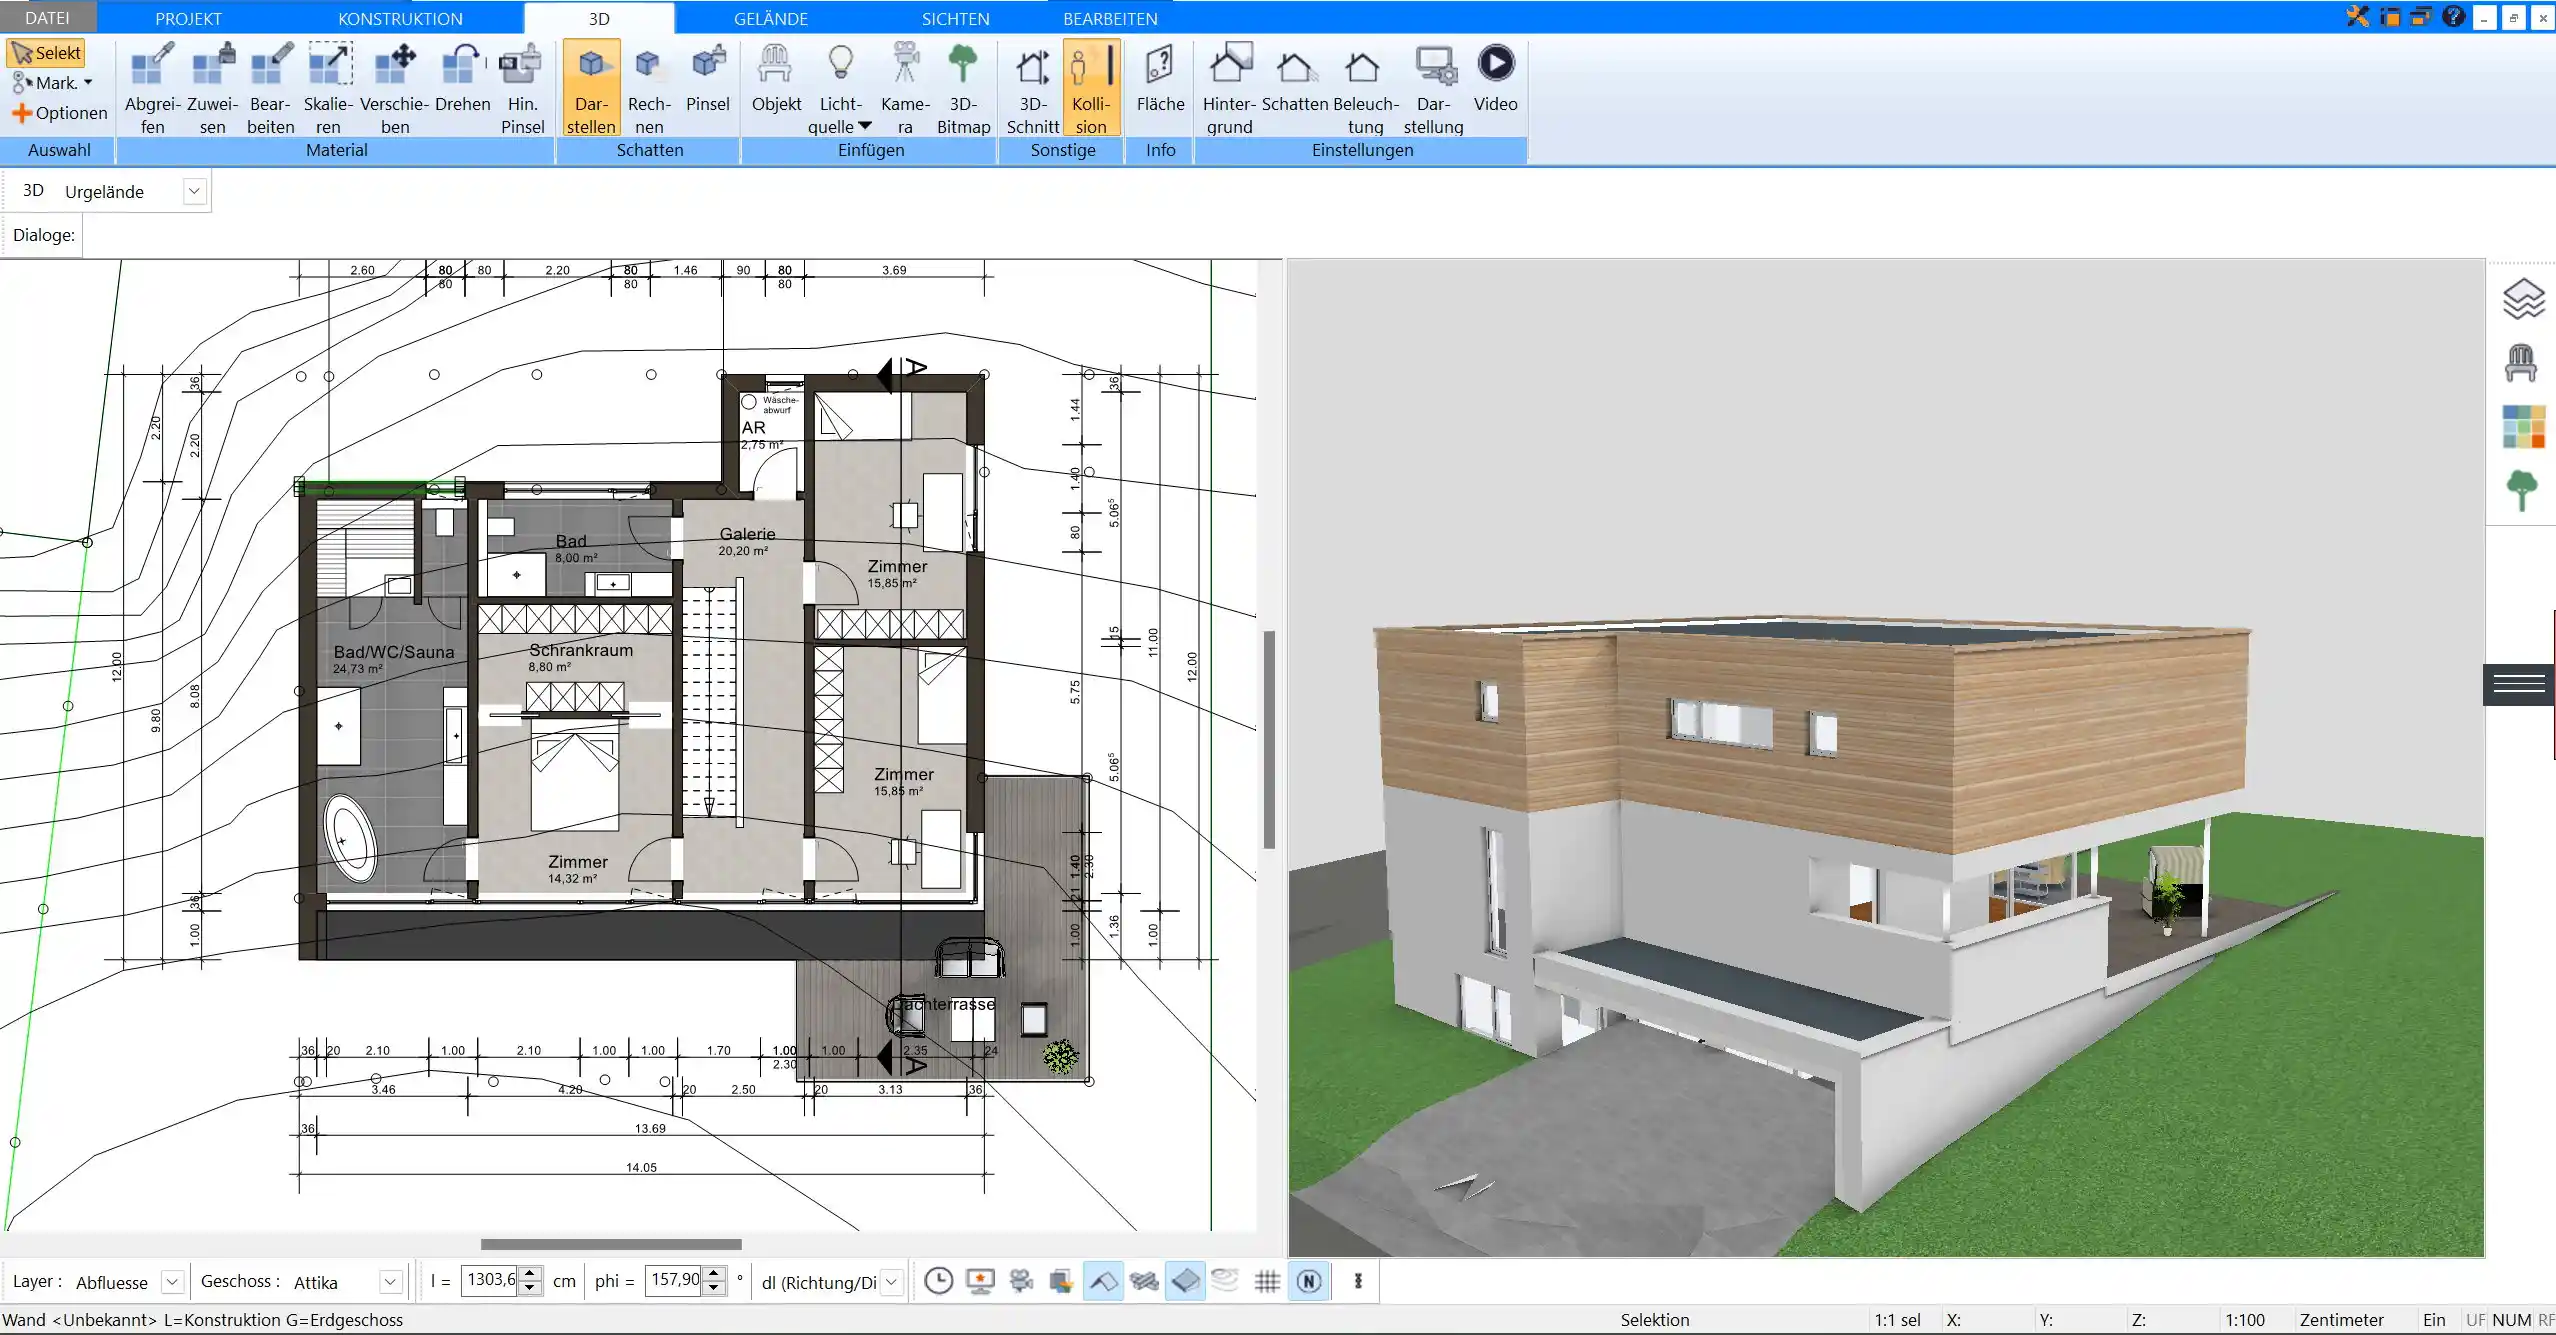This screenshot has height=1335, width=2556.
Task: Click the length input field 1303,6
Action: tap(491, 1280)
